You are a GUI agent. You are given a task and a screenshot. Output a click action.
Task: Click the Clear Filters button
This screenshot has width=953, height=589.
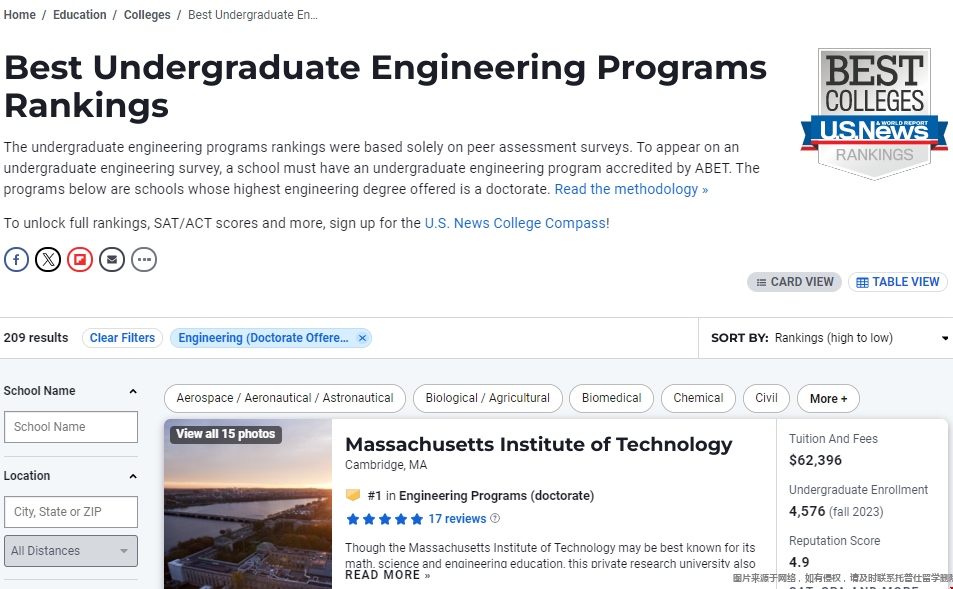click(122, 338)
